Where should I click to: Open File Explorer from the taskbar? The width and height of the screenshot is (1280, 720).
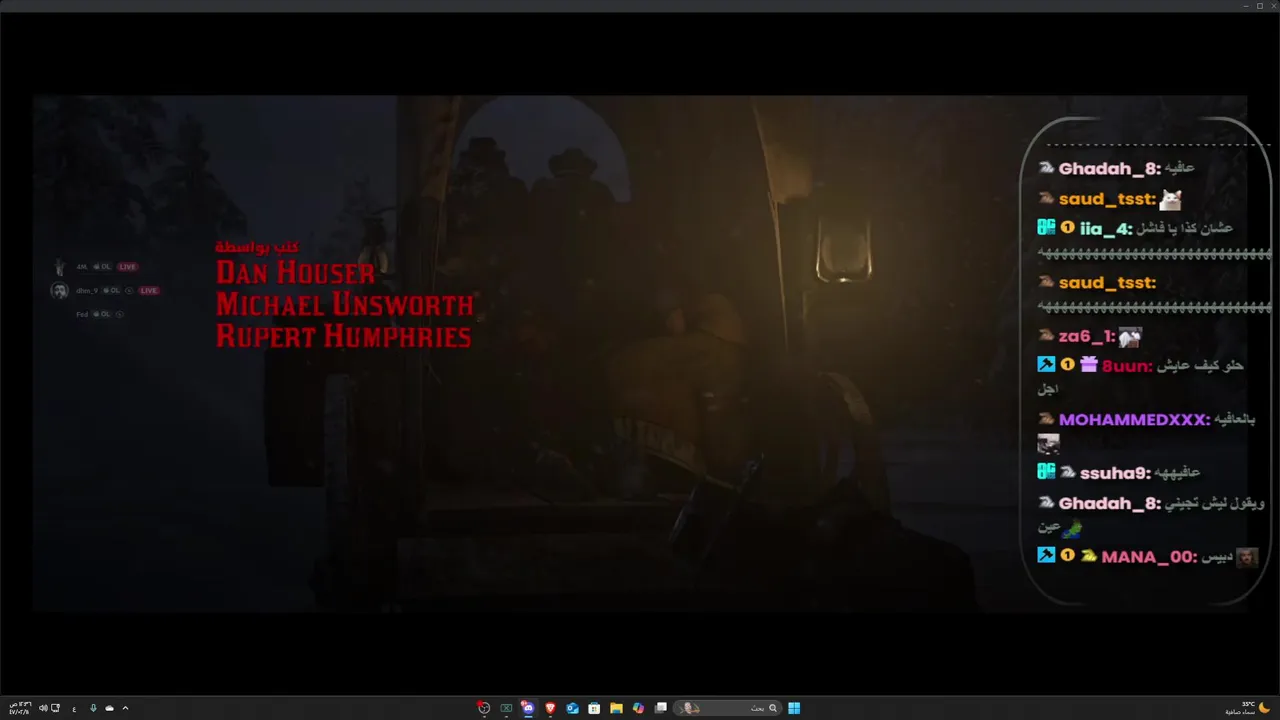(616, 708)
